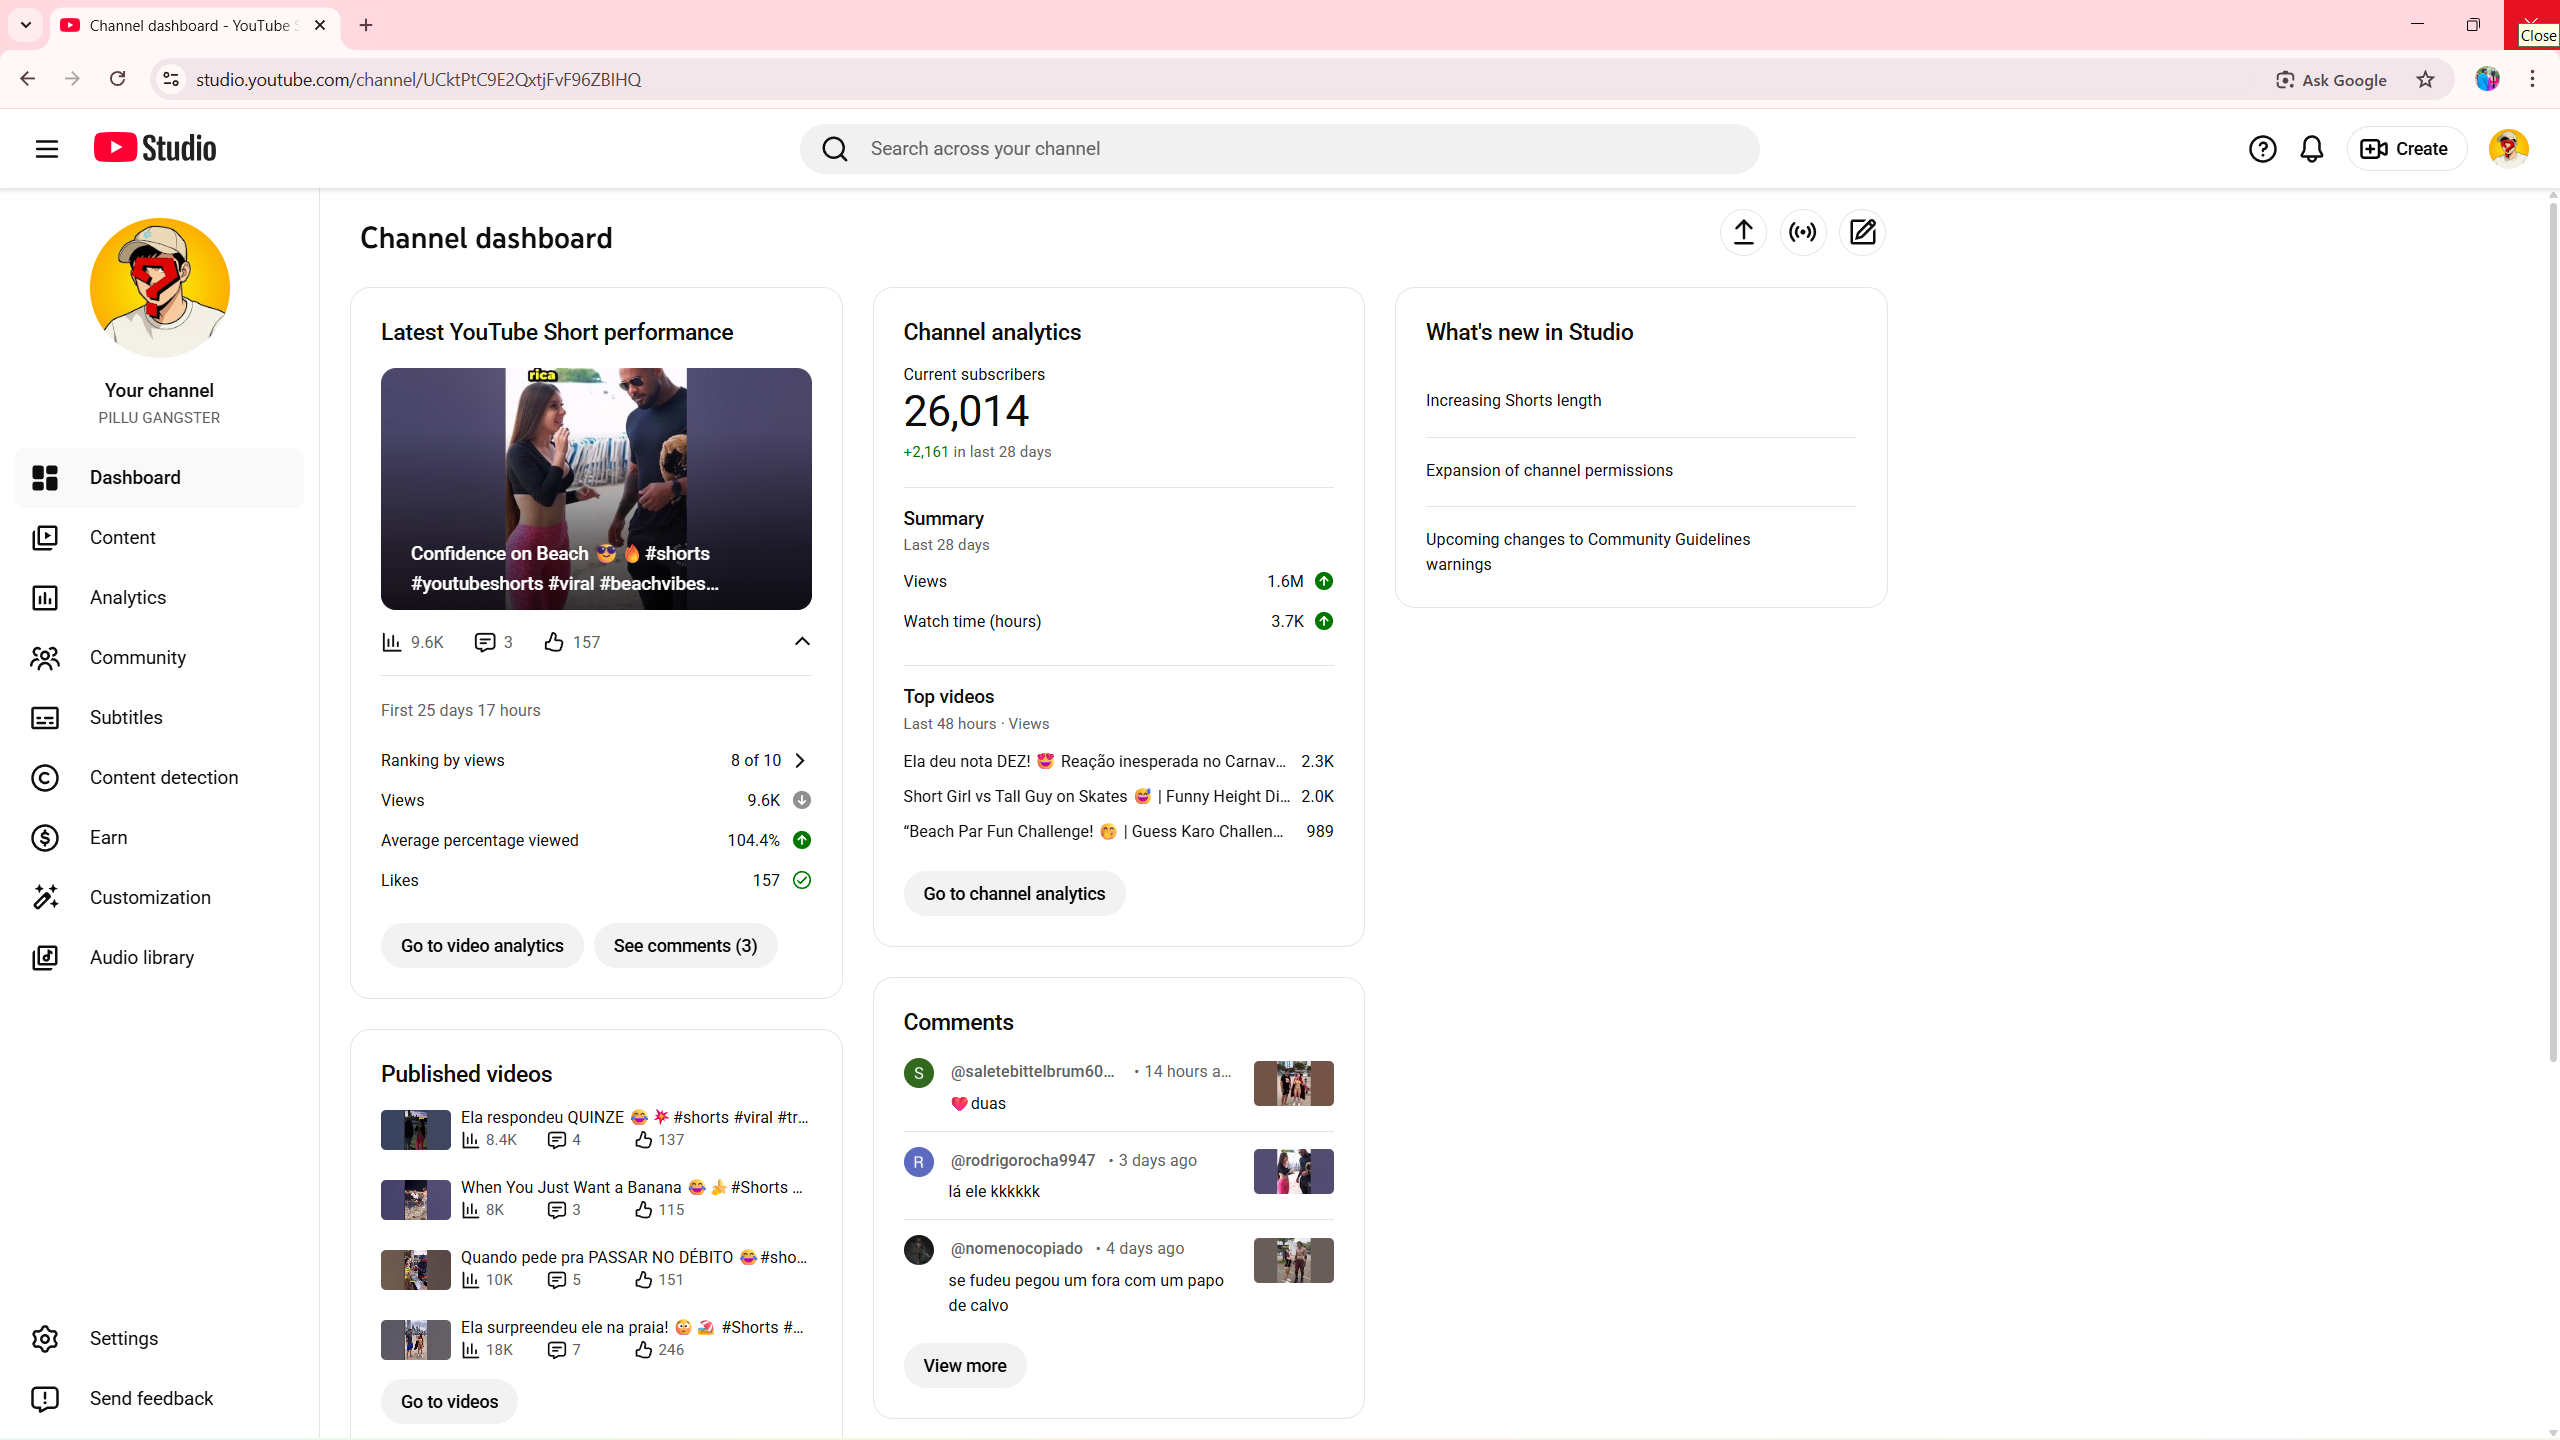Go to Content in sidebar
The image size is (2560, 1440).
(x=122, y=537)
